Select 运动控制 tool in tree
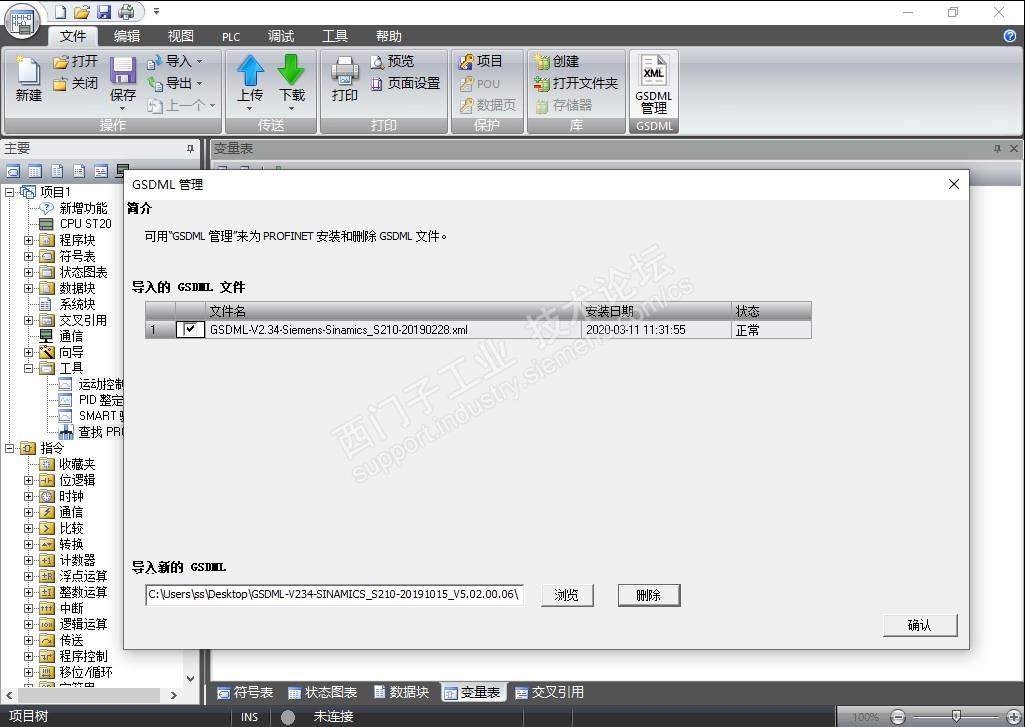Image resolution: width=1025 pixels, height=727 pixels. pyautogui.click(x=101, y=384)
